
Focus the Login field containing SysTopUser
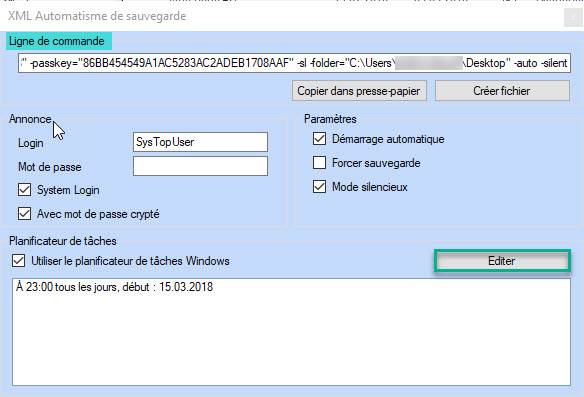[200, 142]
